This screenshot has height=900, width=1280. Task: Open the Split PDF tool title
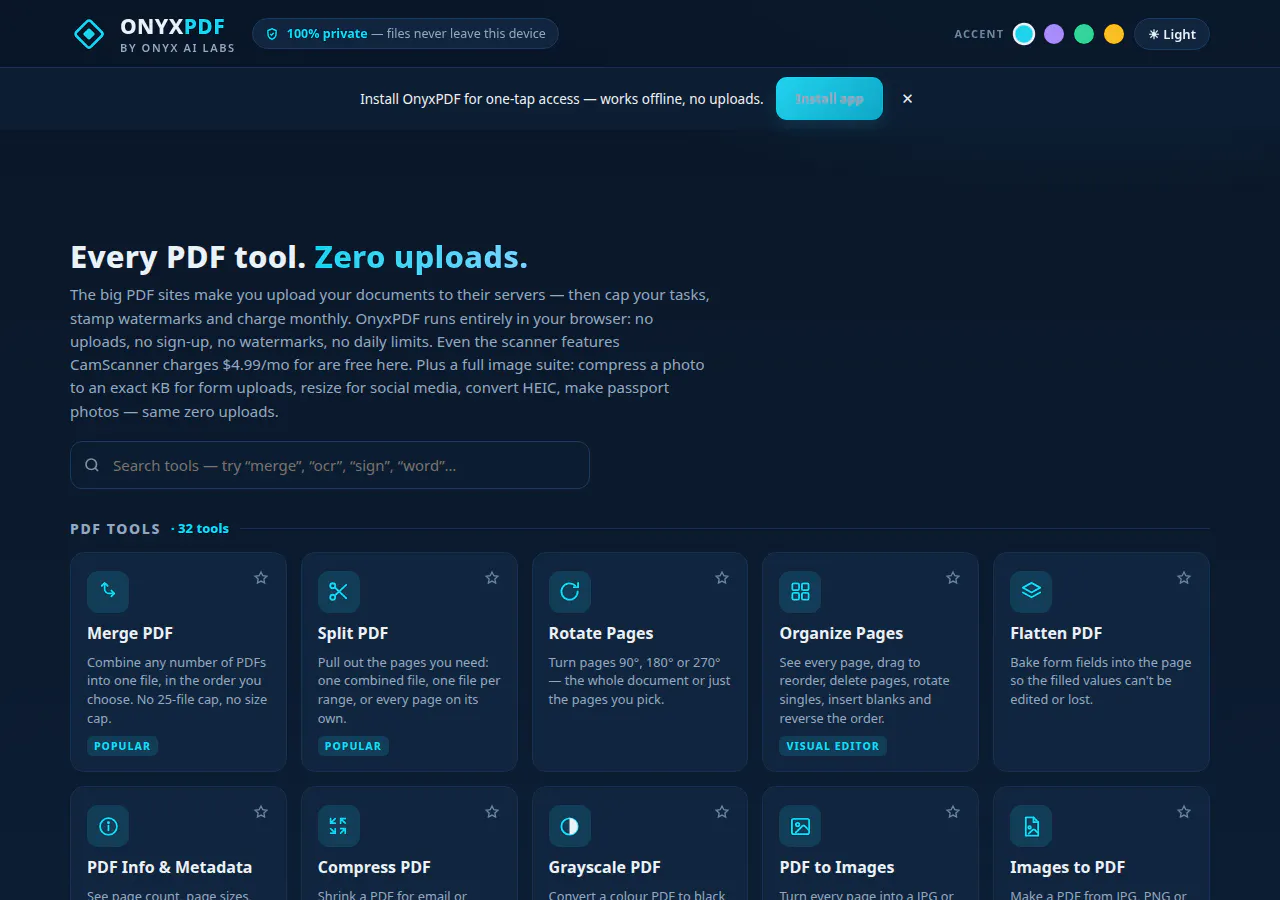353,633
